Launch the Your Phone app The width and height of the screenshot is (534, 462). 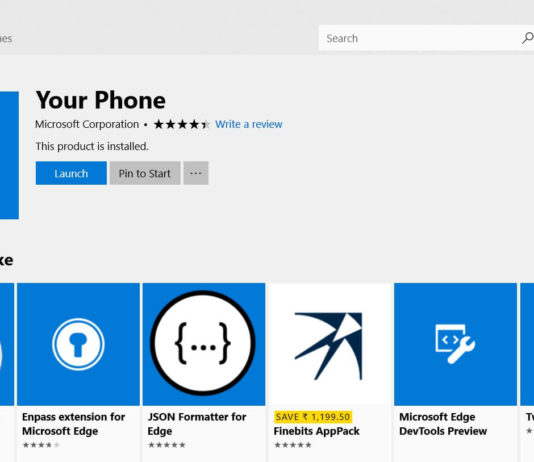coord(71,173)
